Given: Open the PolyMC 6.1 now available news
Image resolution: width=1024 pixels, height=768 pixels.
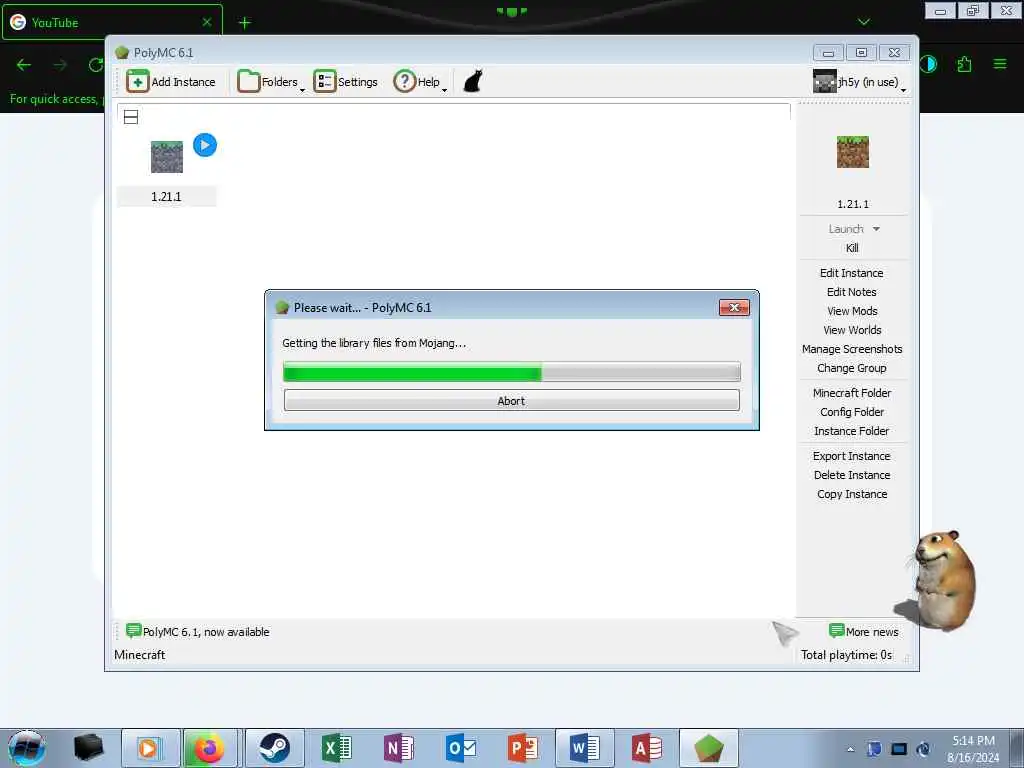Looking at the screenshot, I should [198, 632].
